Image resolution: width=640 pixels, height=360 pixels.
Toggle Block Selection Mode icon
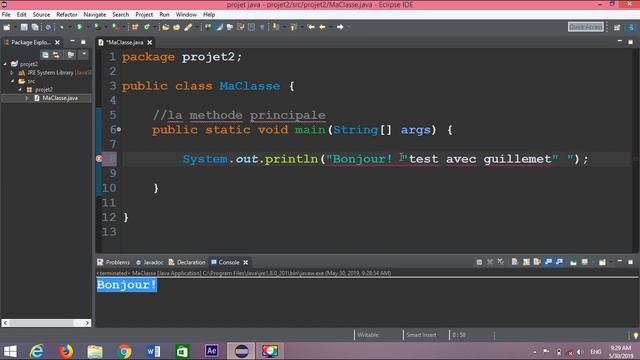(251, 27)
